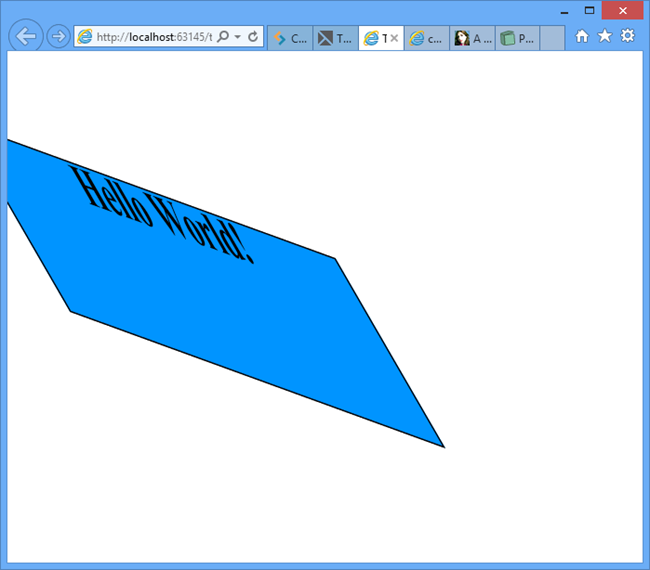The width and height of the screenshot is (650, 570).
Task: Close the currently active tab
Action: pyautogui.click(x=394, y=39)
